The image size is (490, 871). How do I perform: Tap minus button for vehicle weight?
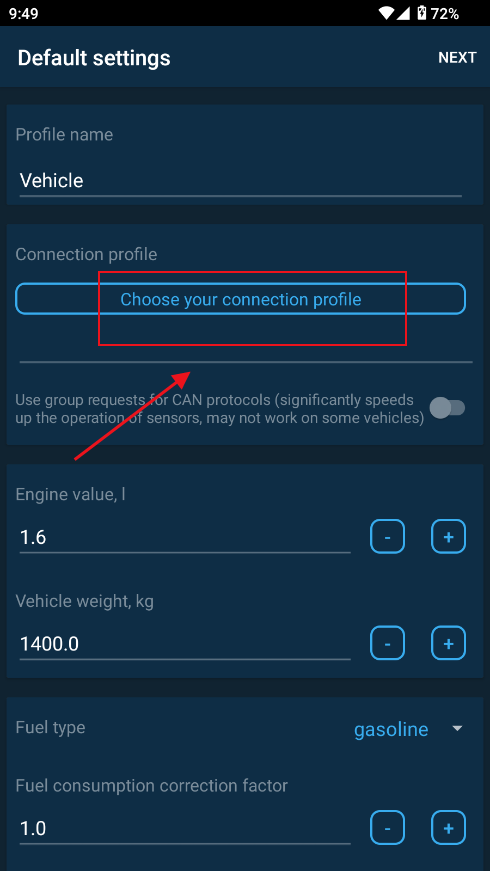tap(387, 643)
